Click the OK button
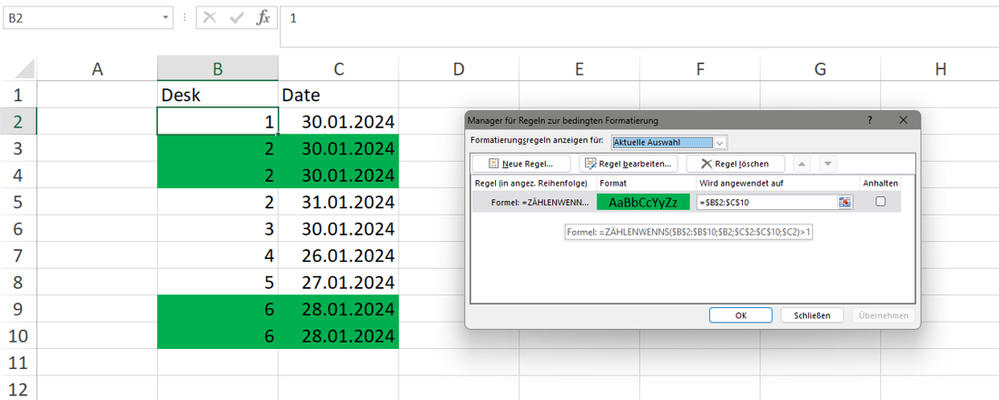This screenshot has height=400, width=999. (740, 315)
